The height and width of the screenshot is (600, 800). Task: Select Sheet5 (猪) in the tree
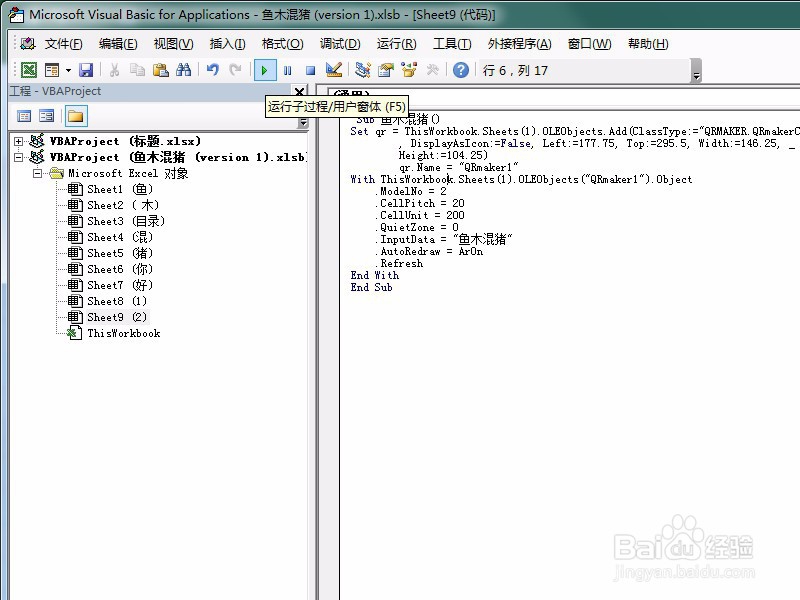(120, 253)
